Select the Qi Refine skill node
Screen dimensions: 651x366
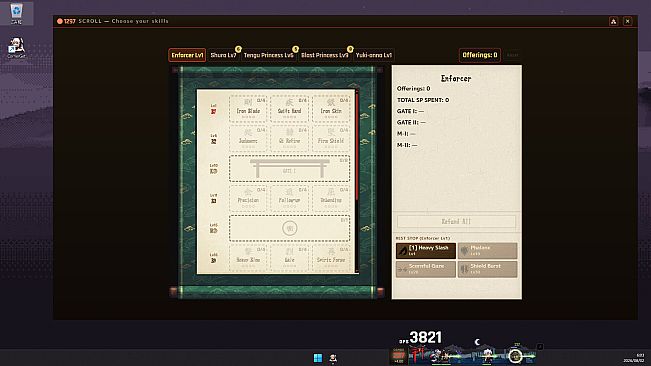(289, 138)
